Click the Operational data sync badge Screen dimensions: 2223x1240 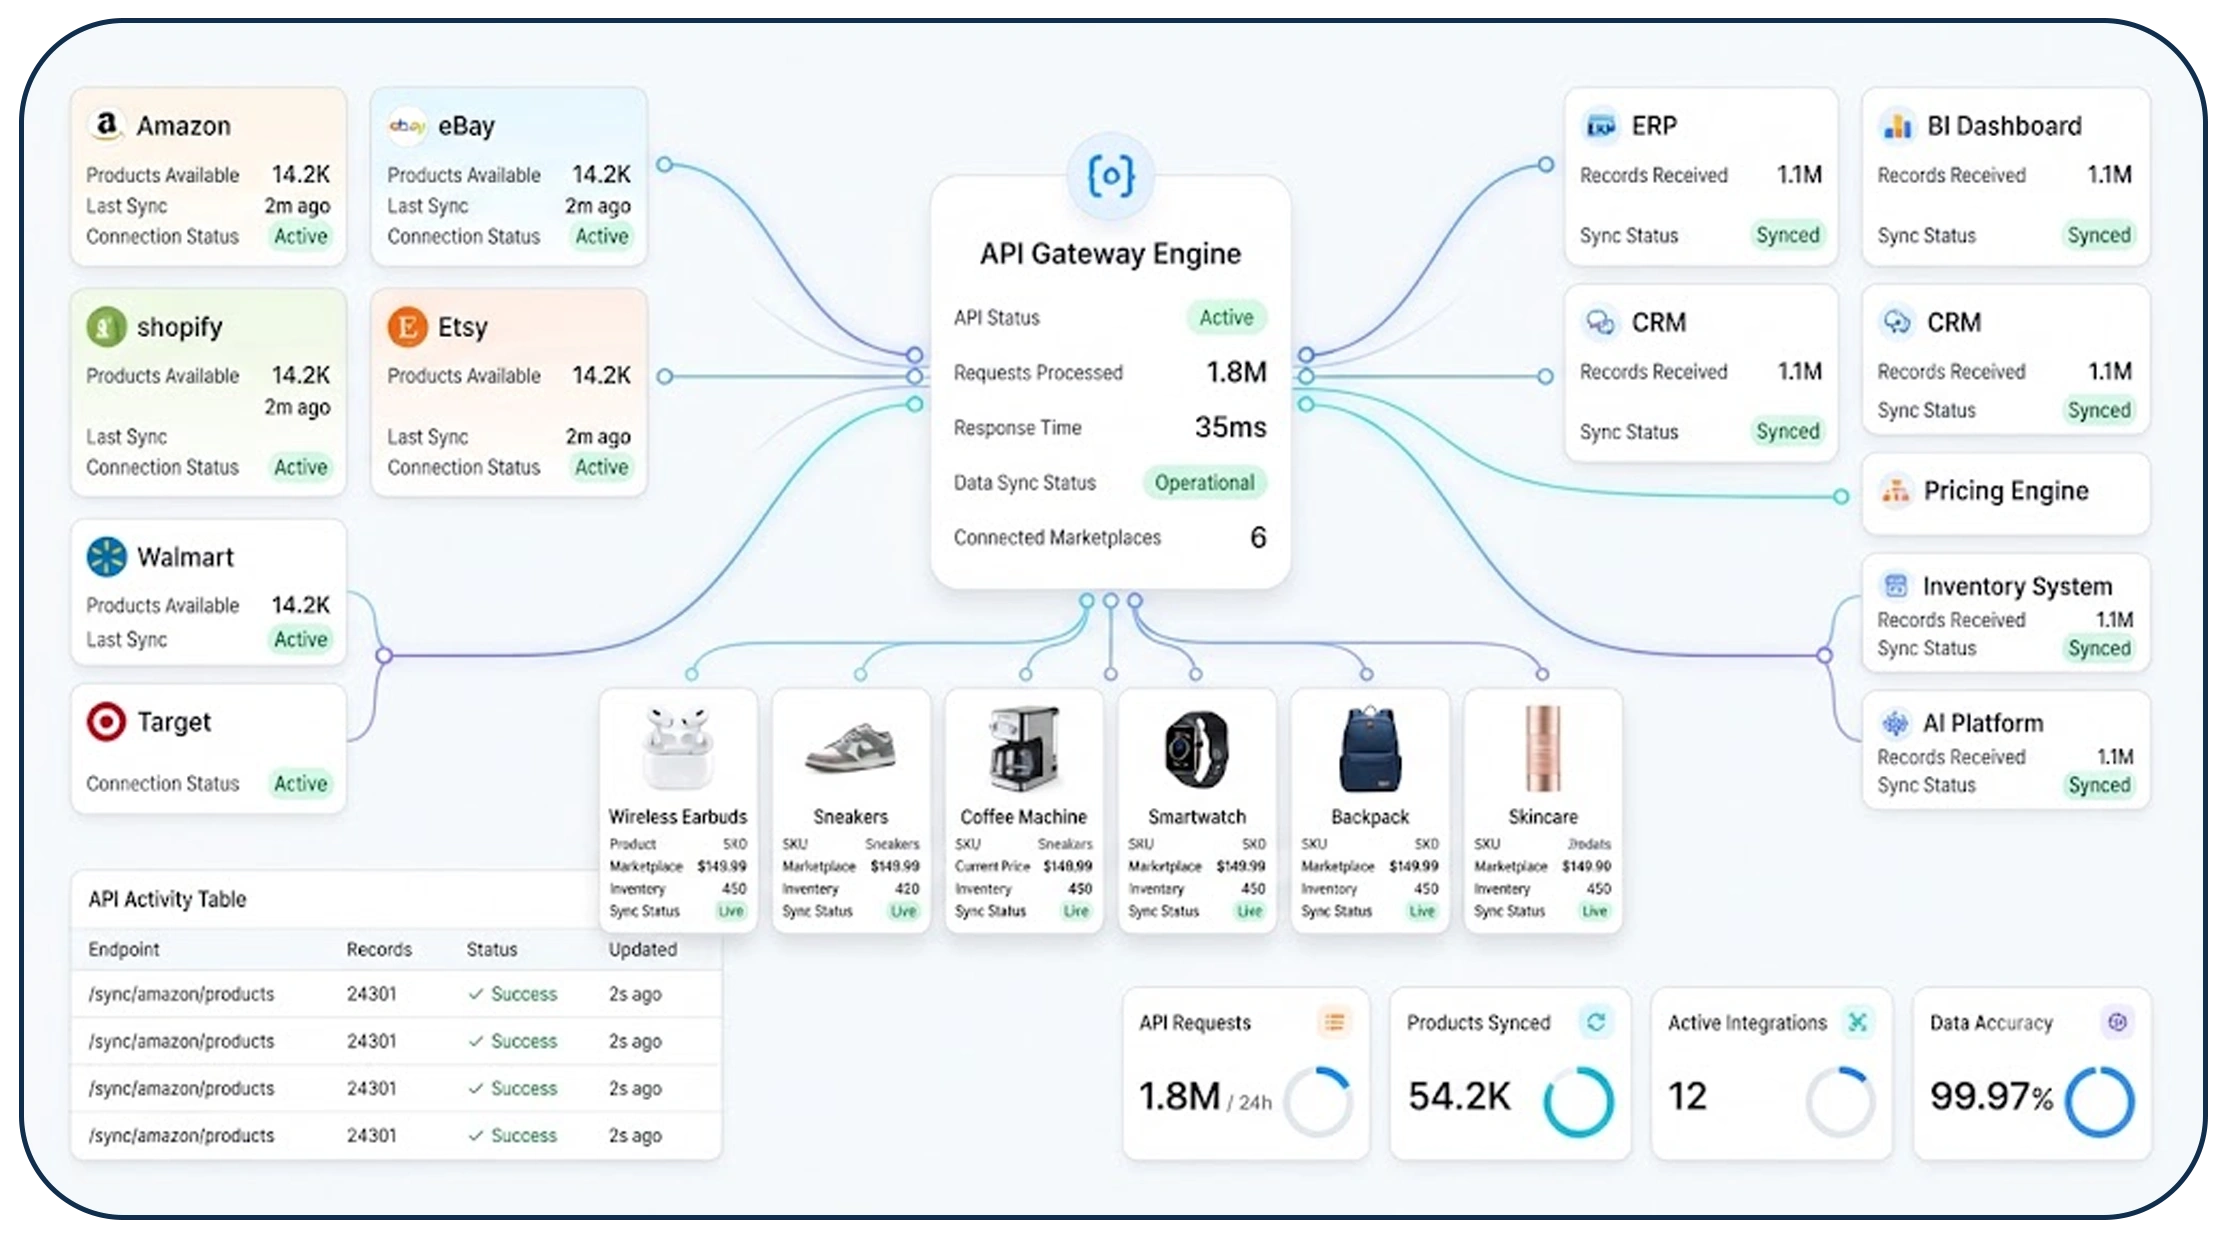pos(1205,483)
